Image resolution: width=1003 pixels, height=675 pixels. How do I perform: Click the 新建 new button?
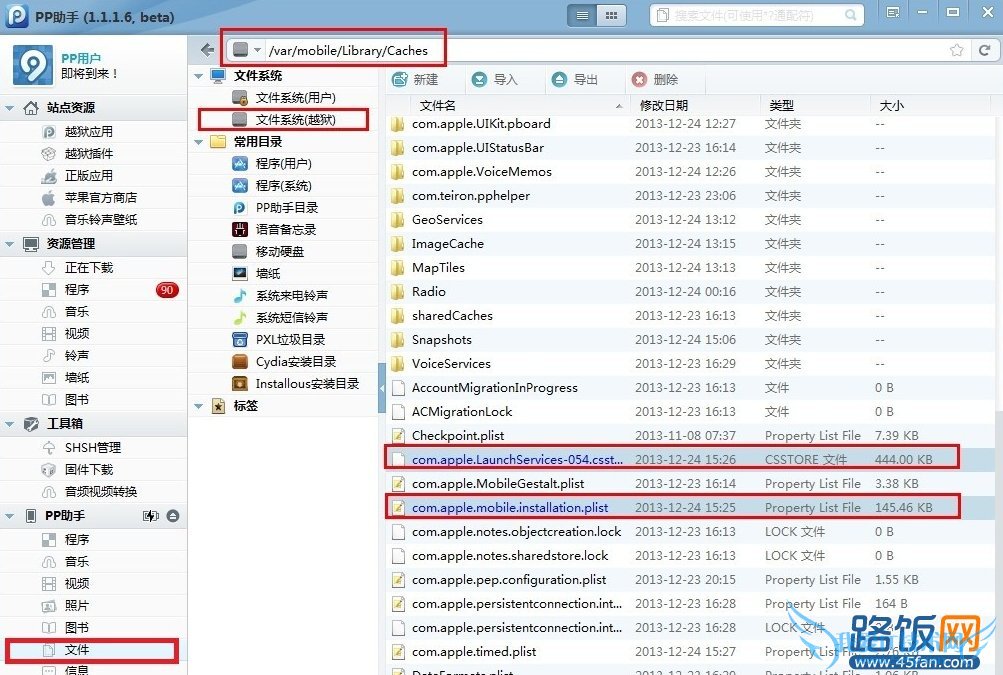point(415,79)
